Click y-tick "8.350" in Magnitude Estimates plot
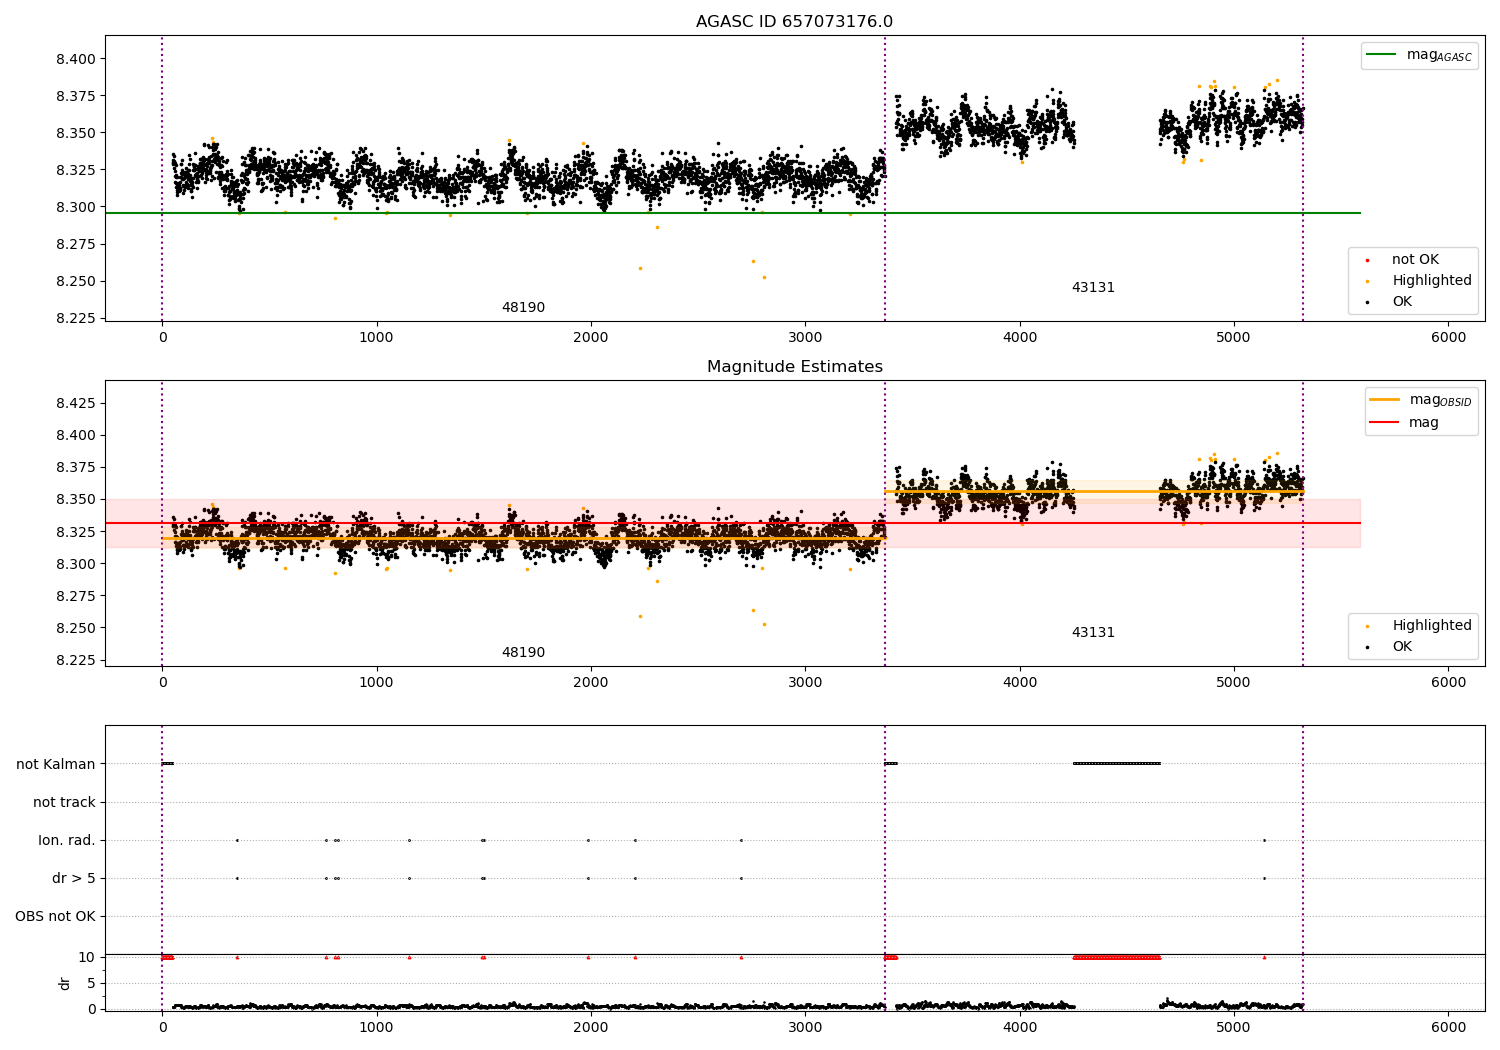Screen dimensions: 1500x1050 (x=76, y=500)
